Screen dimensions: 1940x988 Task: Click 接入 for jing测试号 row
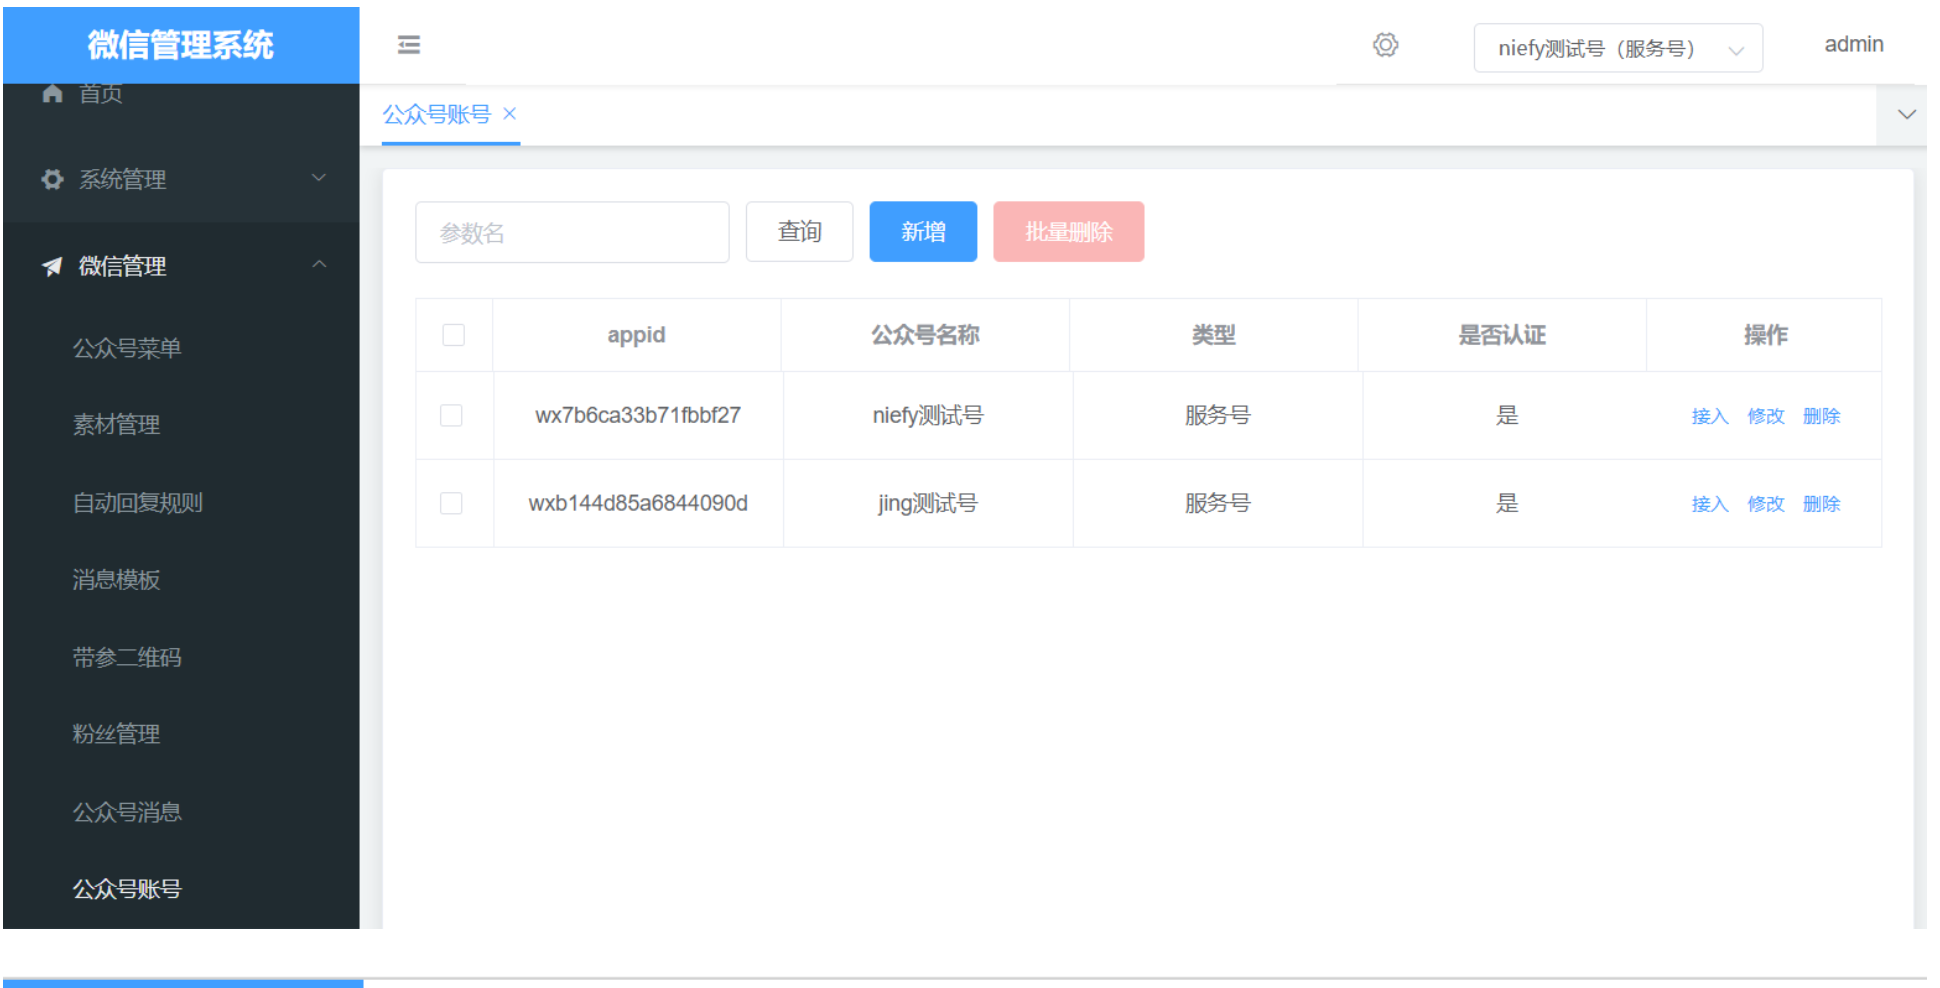(x=1710, y=504)
